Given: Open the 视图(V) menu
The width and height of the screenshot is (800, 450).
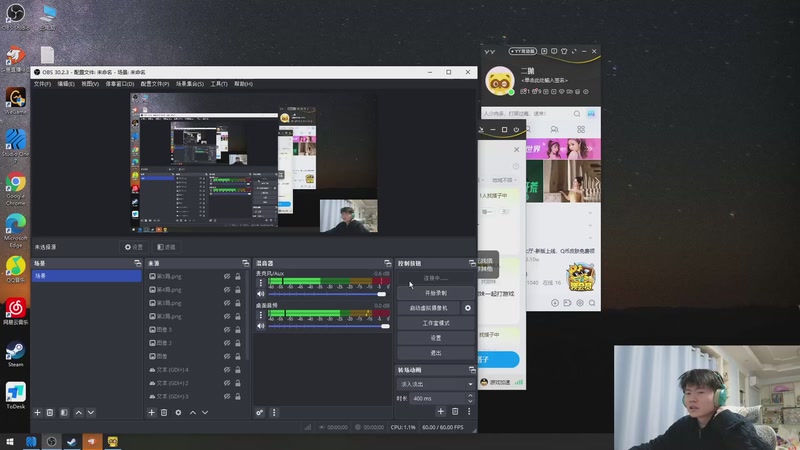Looking at the screenshot, I should pos(90,84).
